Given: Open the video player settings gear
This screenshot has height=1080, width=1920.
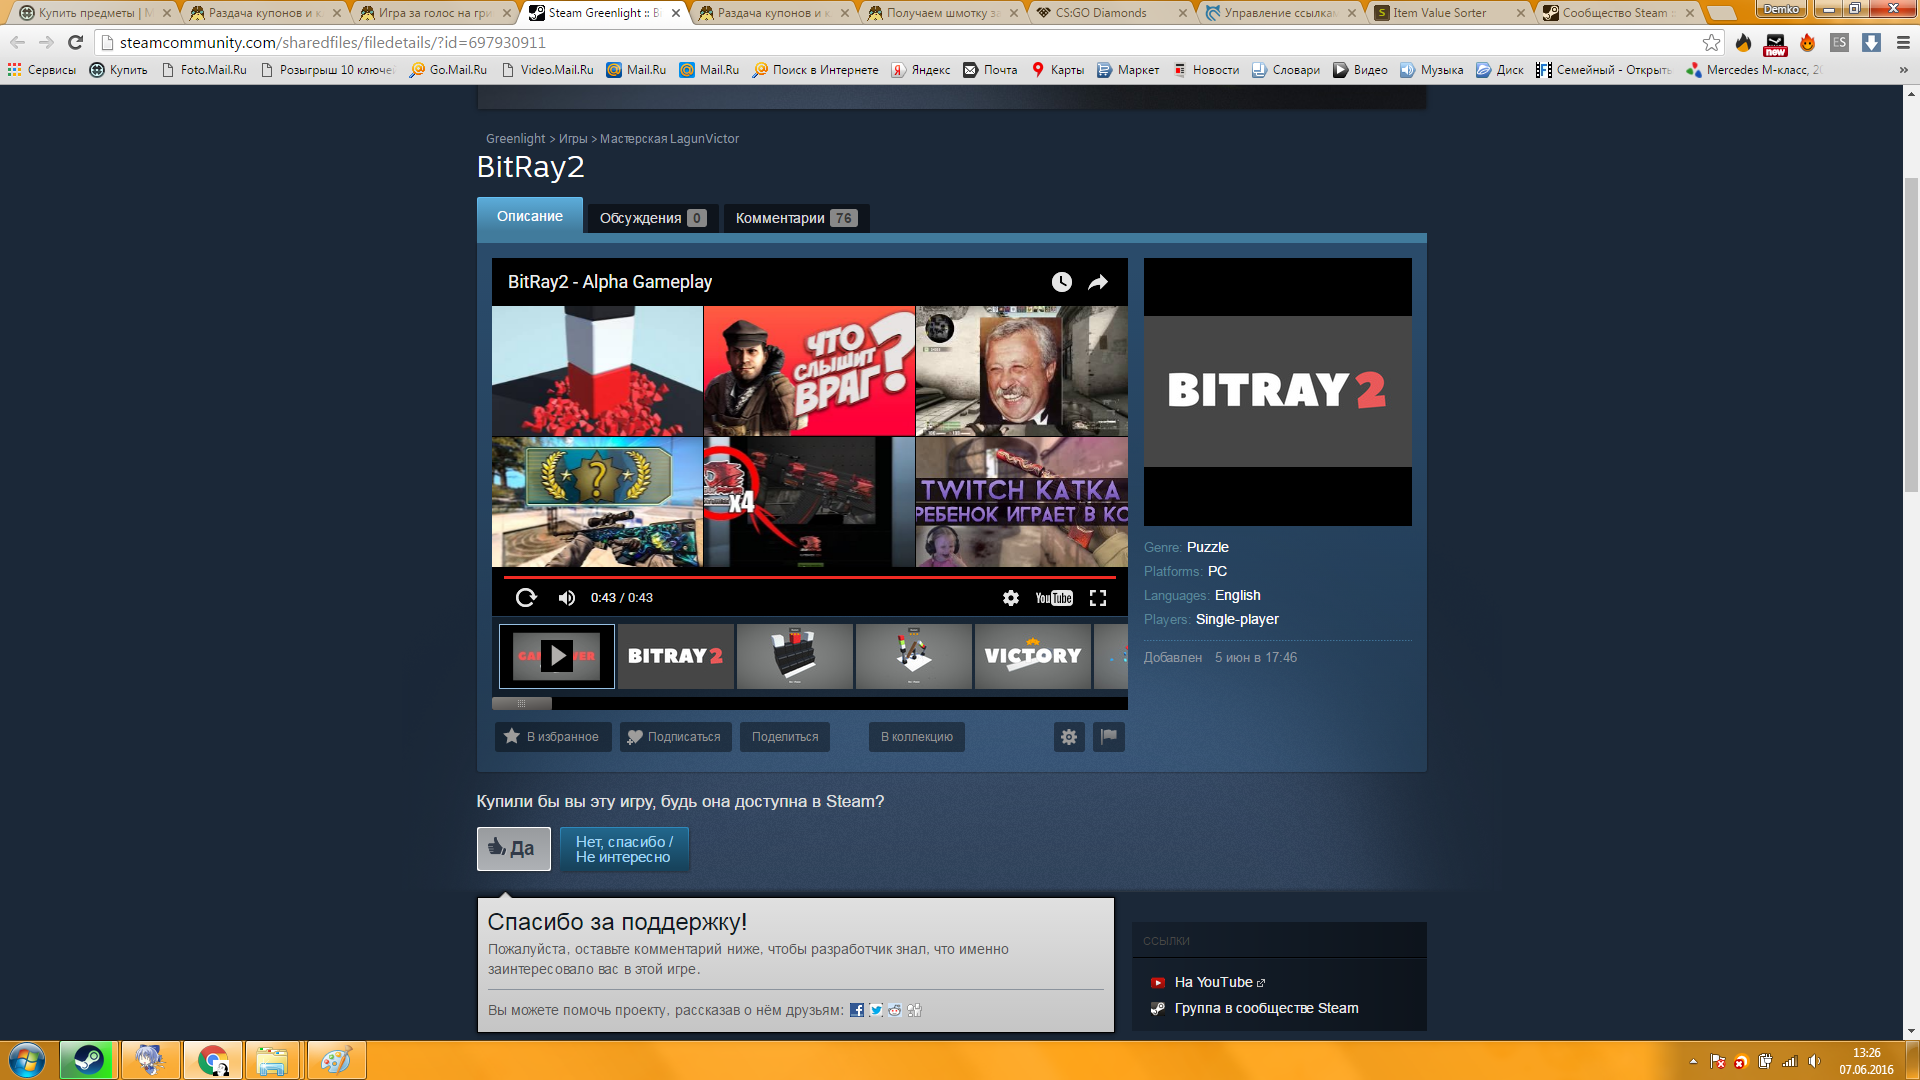Looking at the screenshot, I should click(1011, 598).
